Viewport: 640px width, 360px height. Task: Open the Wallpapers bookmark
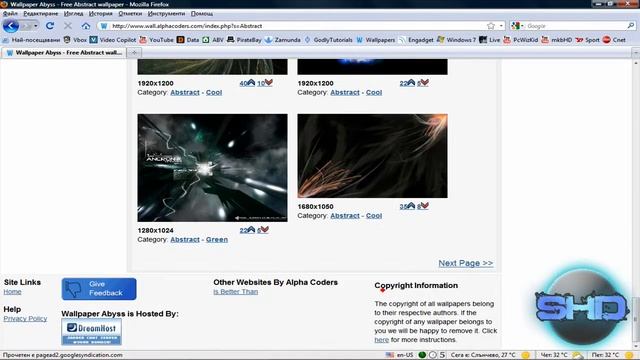[376, 40]
